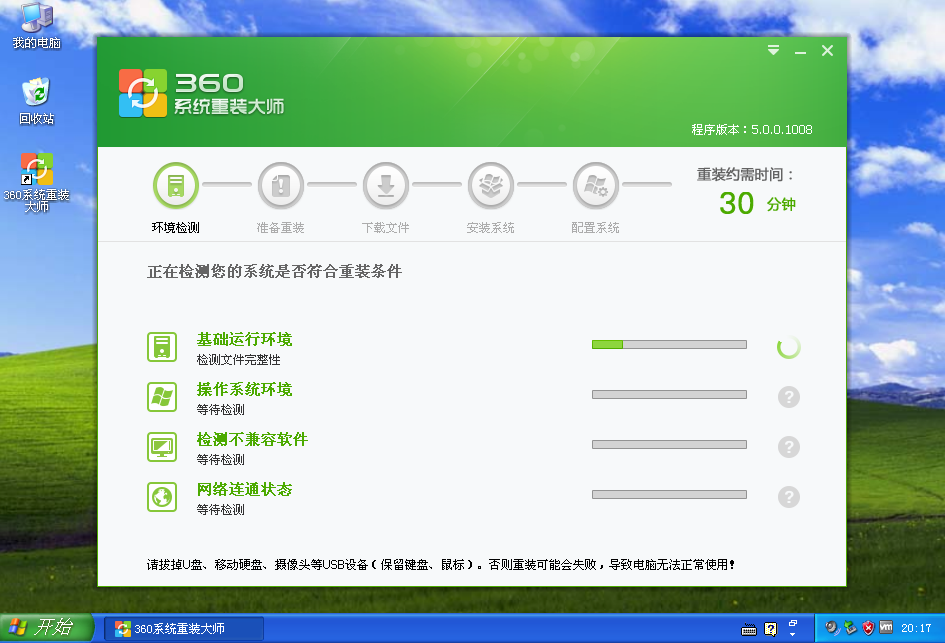Click the speaker-like first tray icon
The width and height of the screenshot is (945, 643).
pyautogui.click(x=832, y=628)
